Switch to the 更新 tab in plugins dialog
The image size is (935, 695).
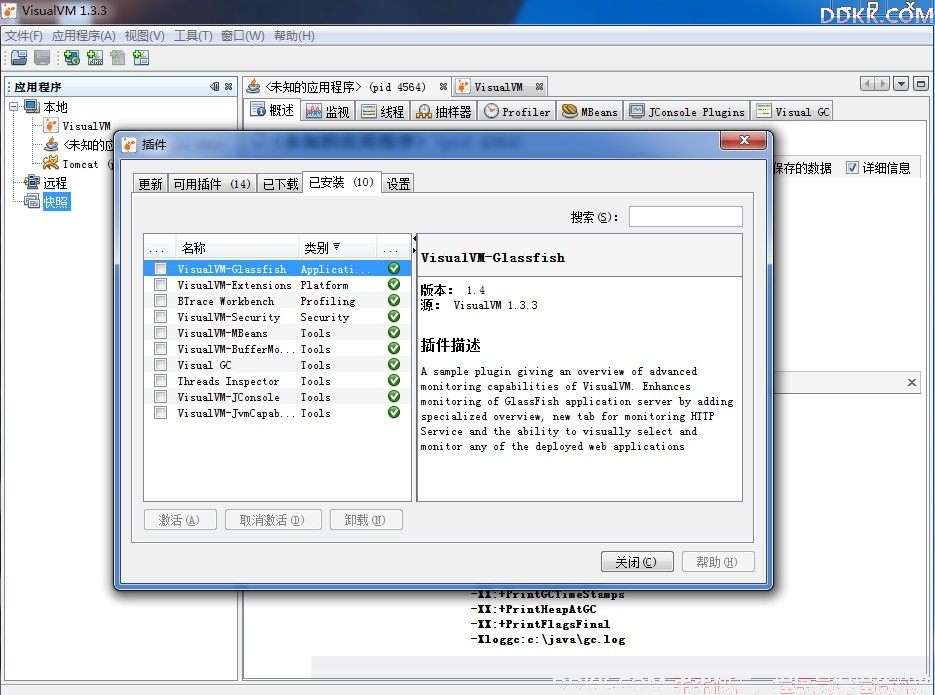150,184
